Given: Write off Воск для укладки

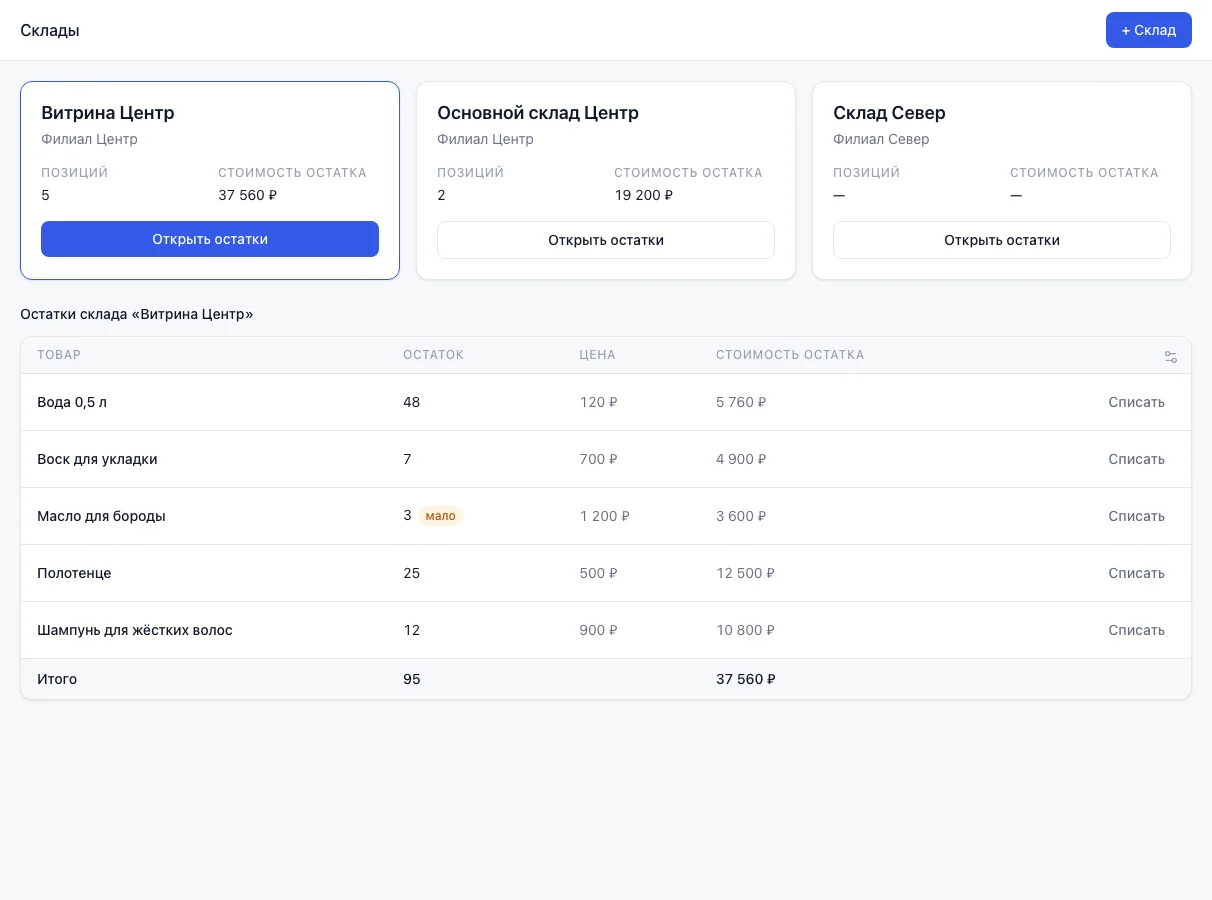Looking at the screenshot, I should point(1136,459).
